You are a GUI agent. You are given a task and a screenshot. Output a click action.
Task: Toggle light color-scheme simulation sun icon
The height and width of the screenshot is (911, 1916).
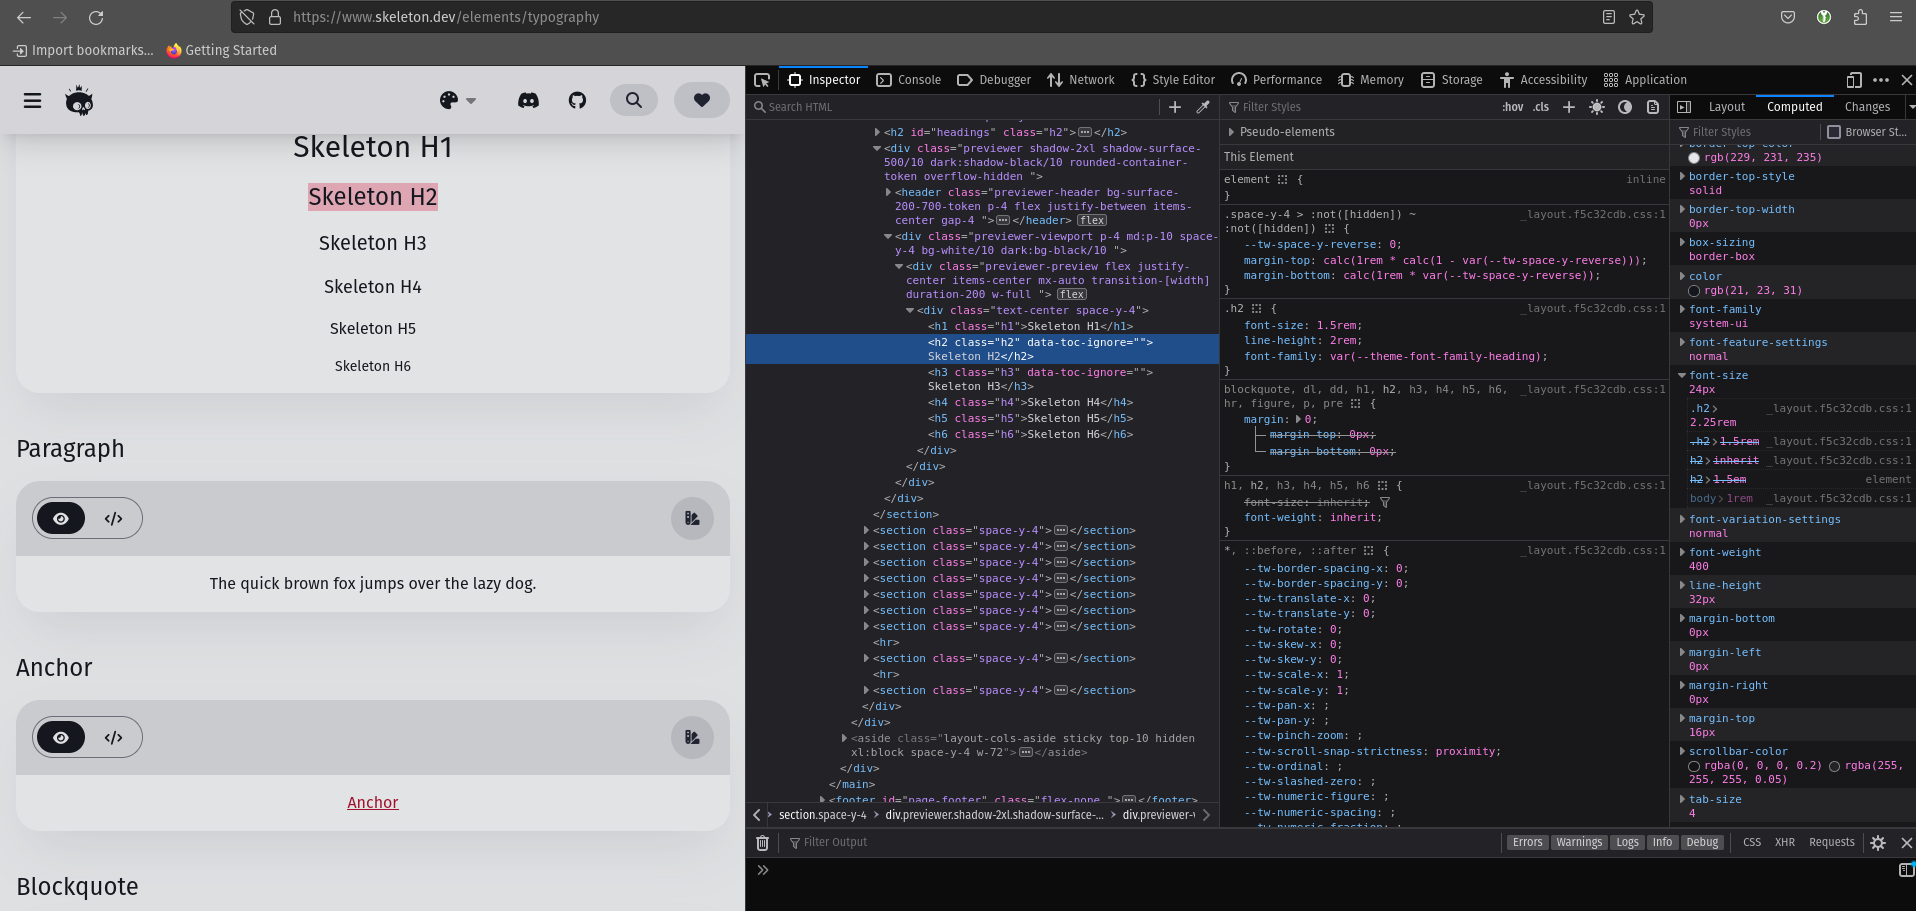click(x=1597, y=107)
